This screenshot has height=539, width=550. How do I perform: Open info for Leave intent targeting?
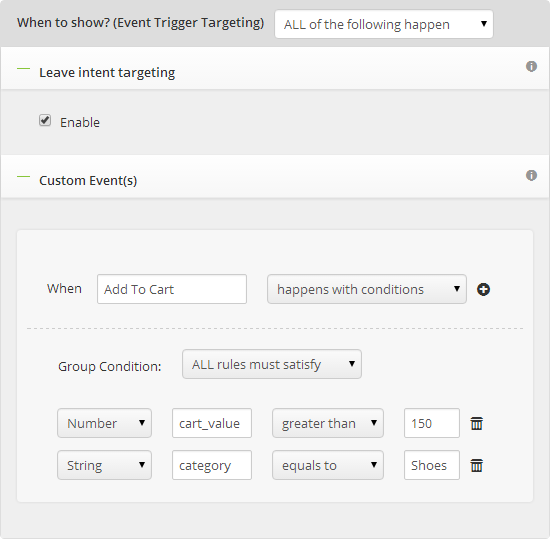point(531,66)
